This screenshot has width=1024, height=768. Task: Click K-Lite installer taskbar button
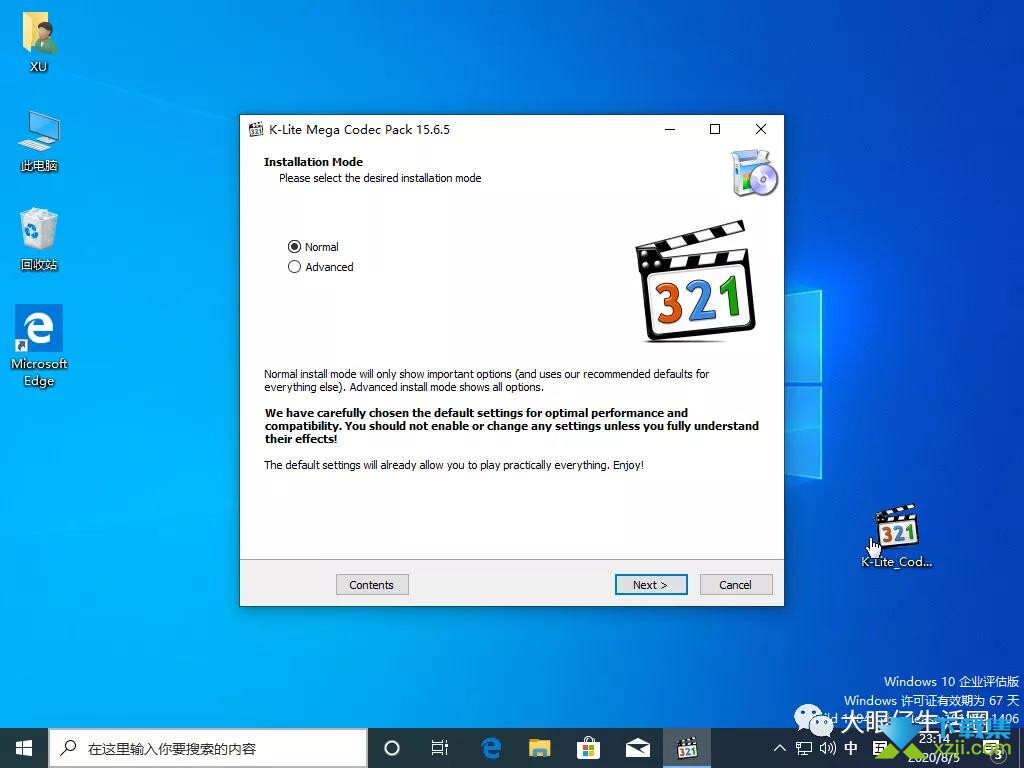[687, 748]
